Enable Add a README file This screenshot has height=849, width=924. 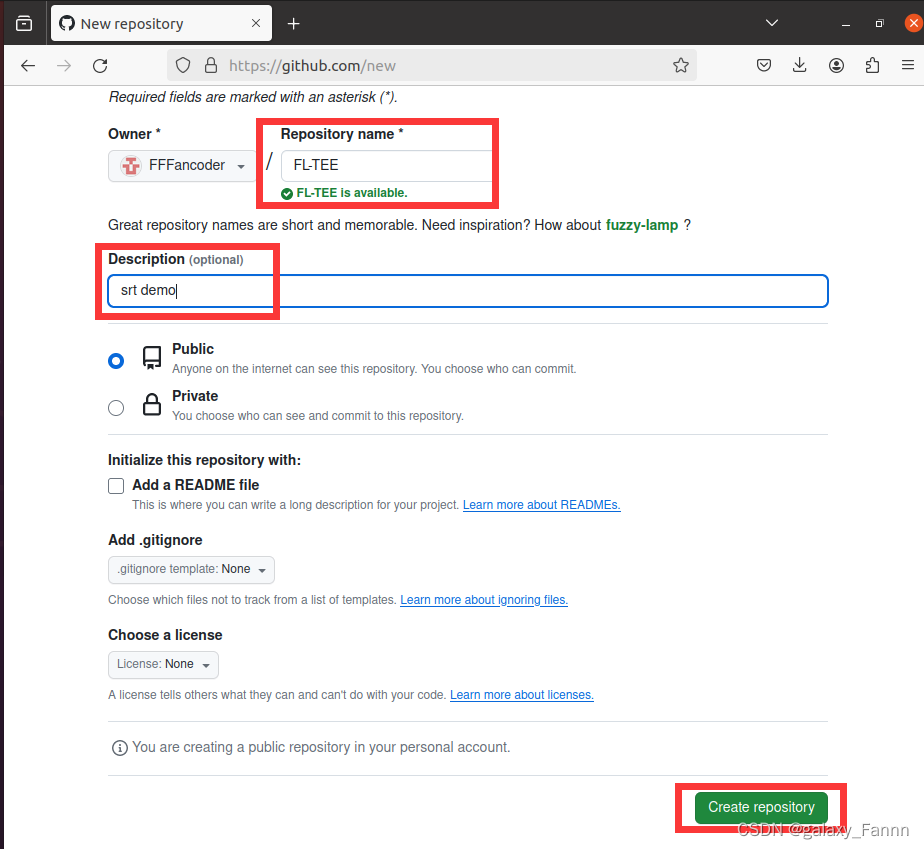[116, 485]
